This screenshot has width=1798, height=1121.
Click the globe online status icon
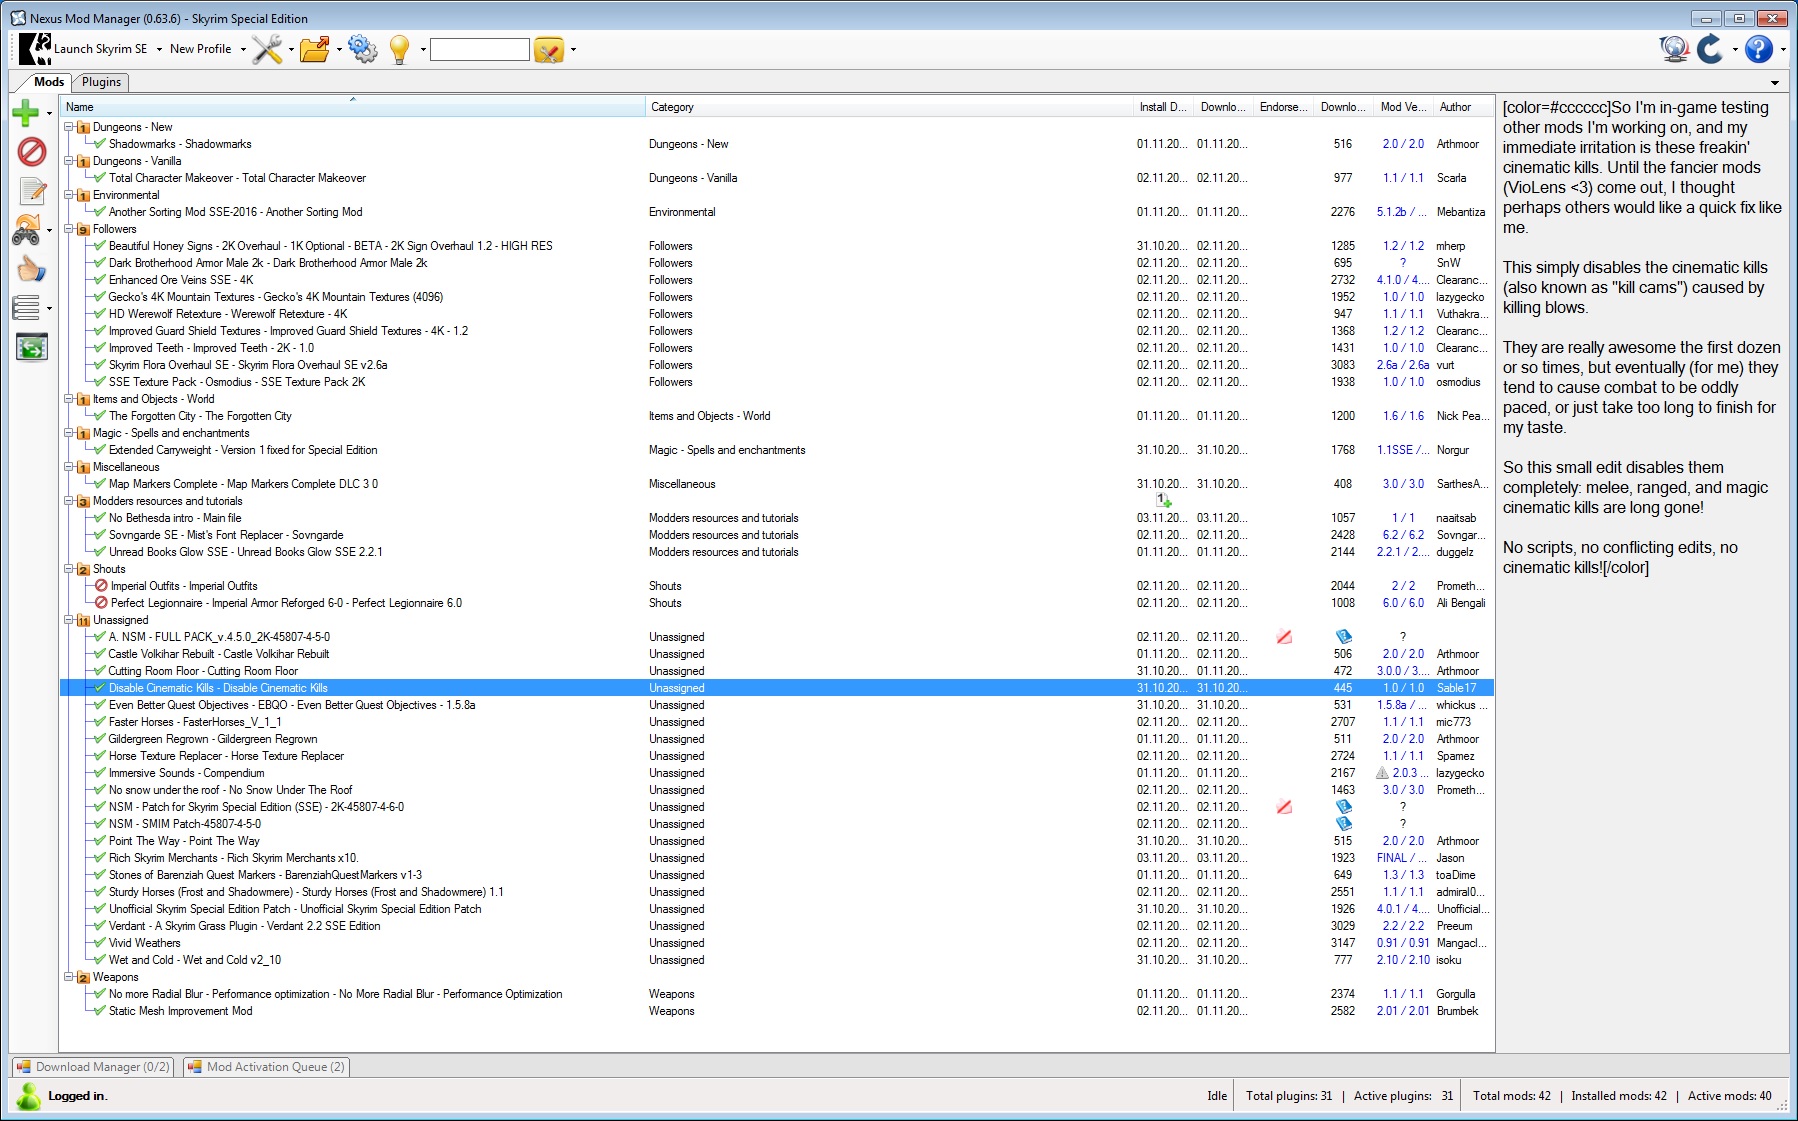point(1673,49)
